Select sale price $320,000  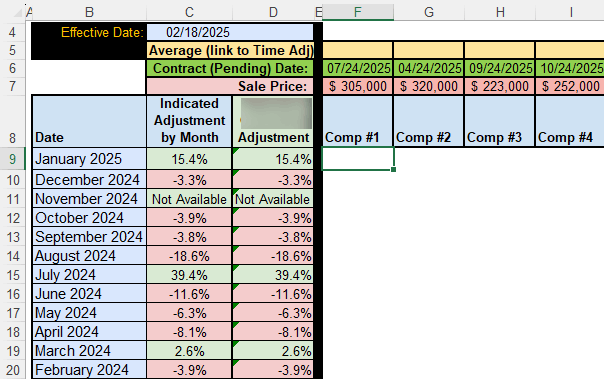[429, 86]
